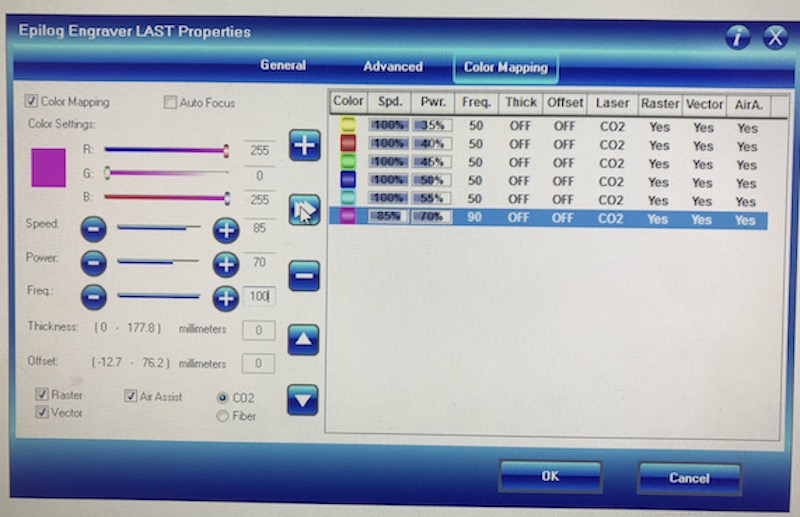Toggle the Raster checkbox
This screenshot has width=800, height=517.
click(42, 394)
